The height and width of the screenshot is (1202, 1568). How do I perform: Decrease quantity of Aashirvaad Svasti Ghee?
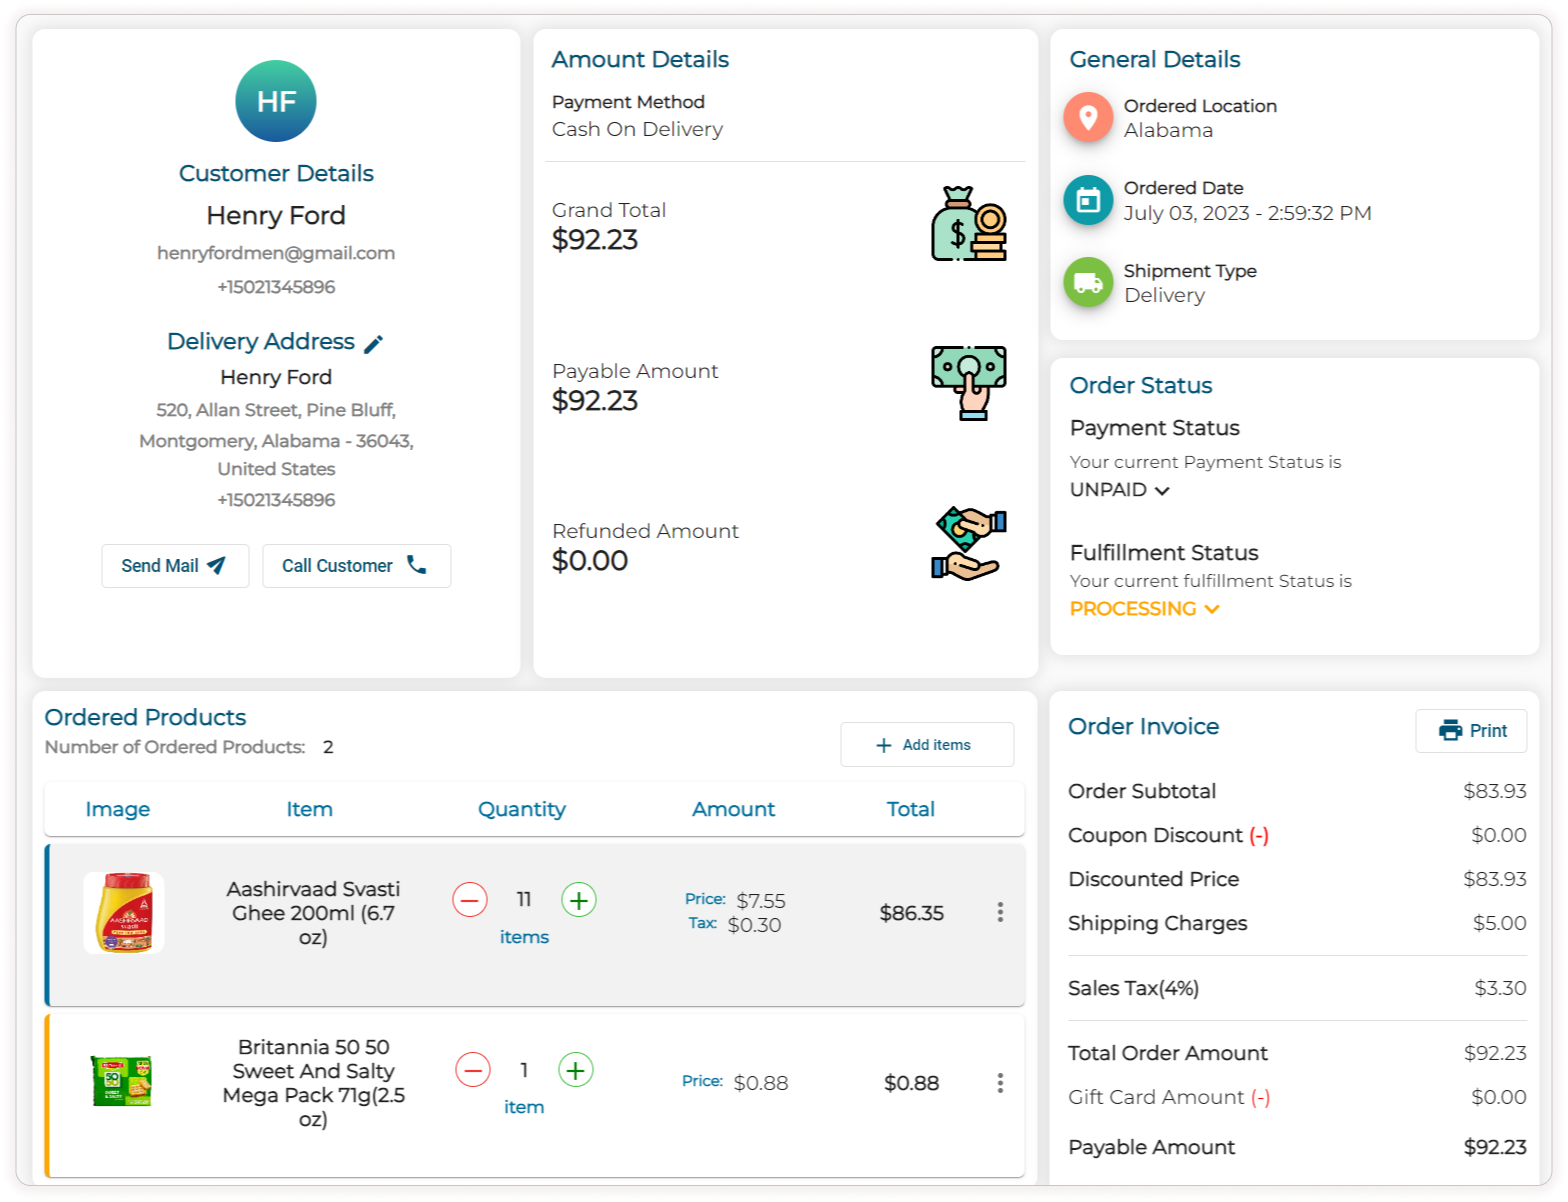point(470,900)
